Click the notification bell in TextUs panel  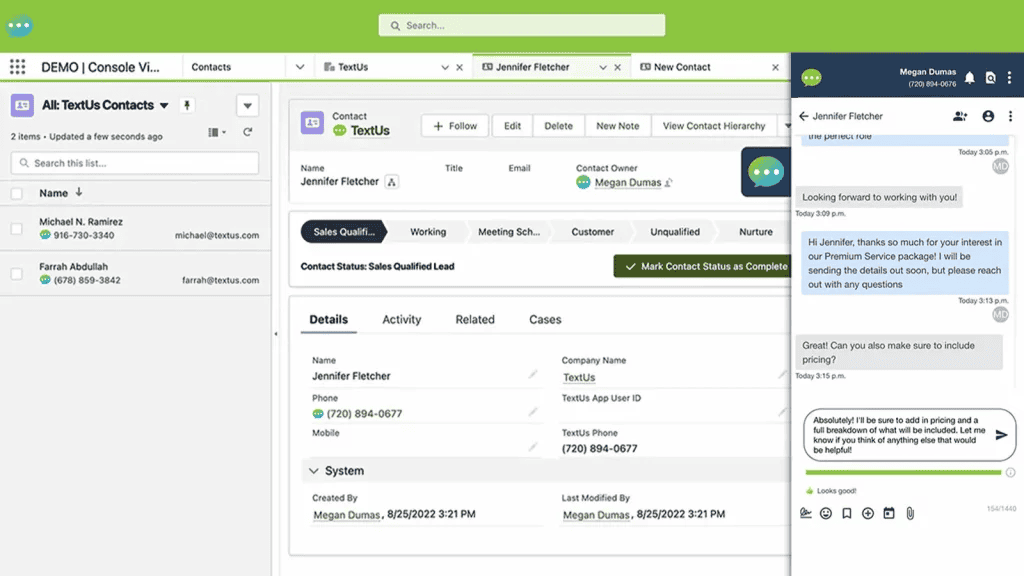[970, 78]
